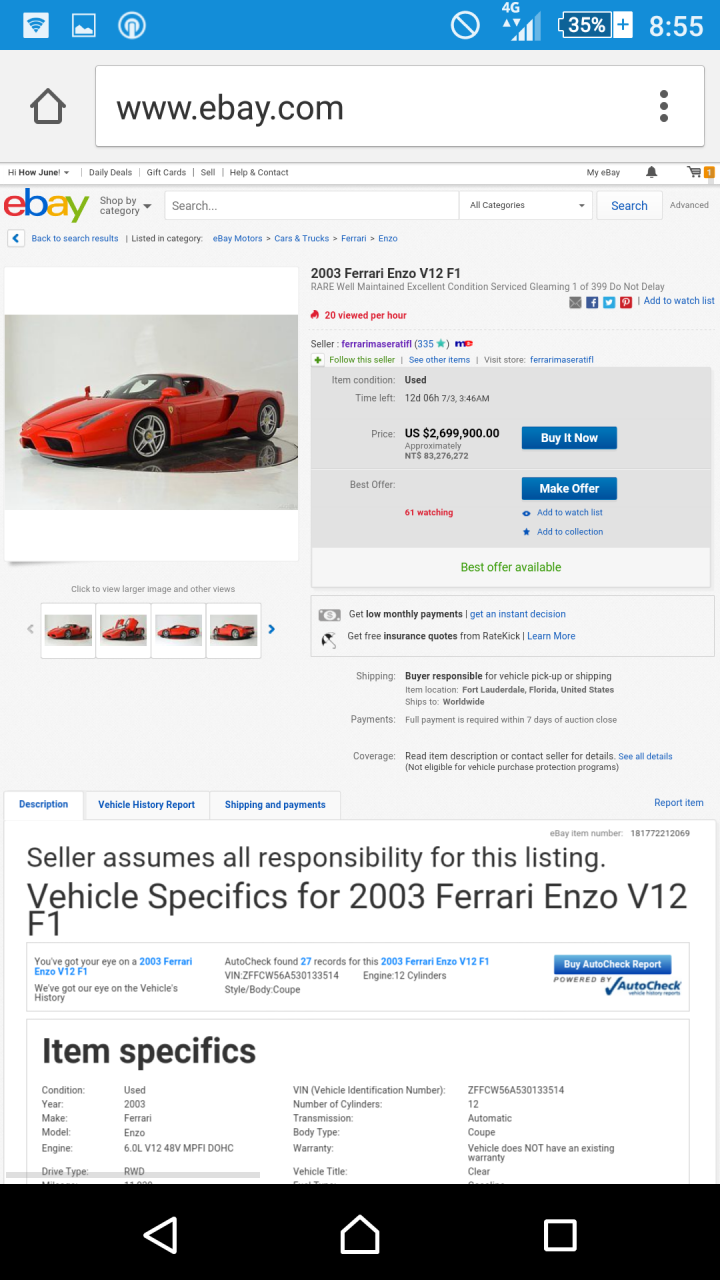Tap the Android back navigation button
Viewport: 720px width, 1280px height.
click(161, 1234)
